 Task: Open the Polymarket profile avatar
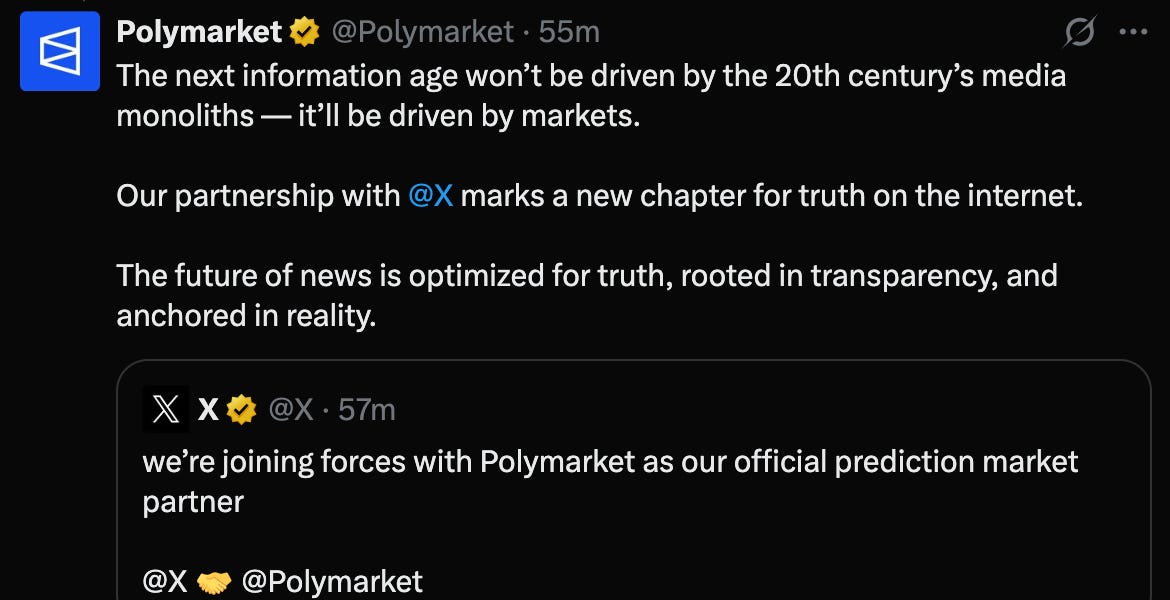coord(60,51)
